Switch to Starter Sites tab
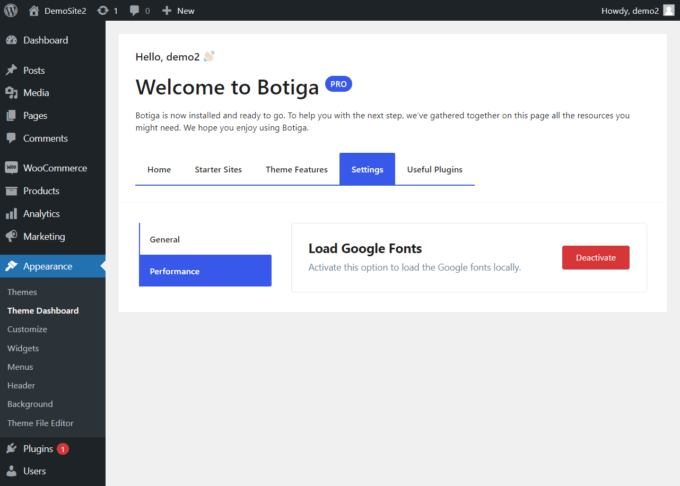Screen dimensions: 680x486 tap(218, 169)
